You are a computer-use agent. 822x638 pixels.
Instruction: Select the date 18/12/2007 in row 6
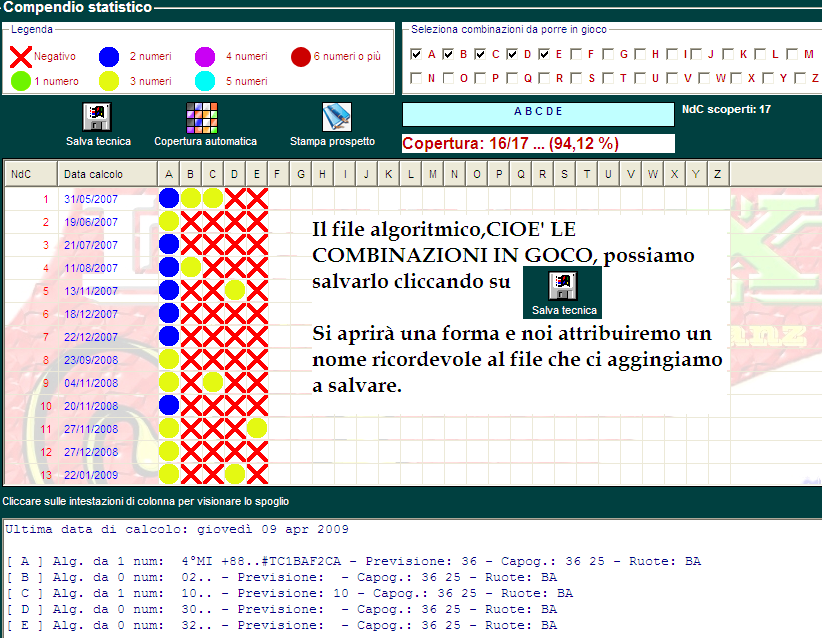[91, 315]
